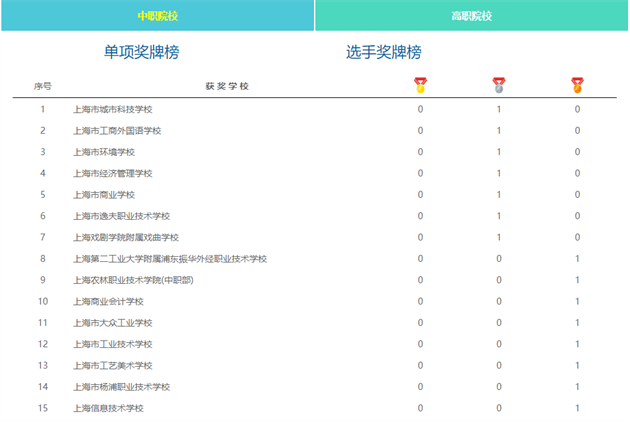630x422 pixels.
Task: Open 上海戏剧学院附属戏曲学校 entry
Action: pos(126,237)
